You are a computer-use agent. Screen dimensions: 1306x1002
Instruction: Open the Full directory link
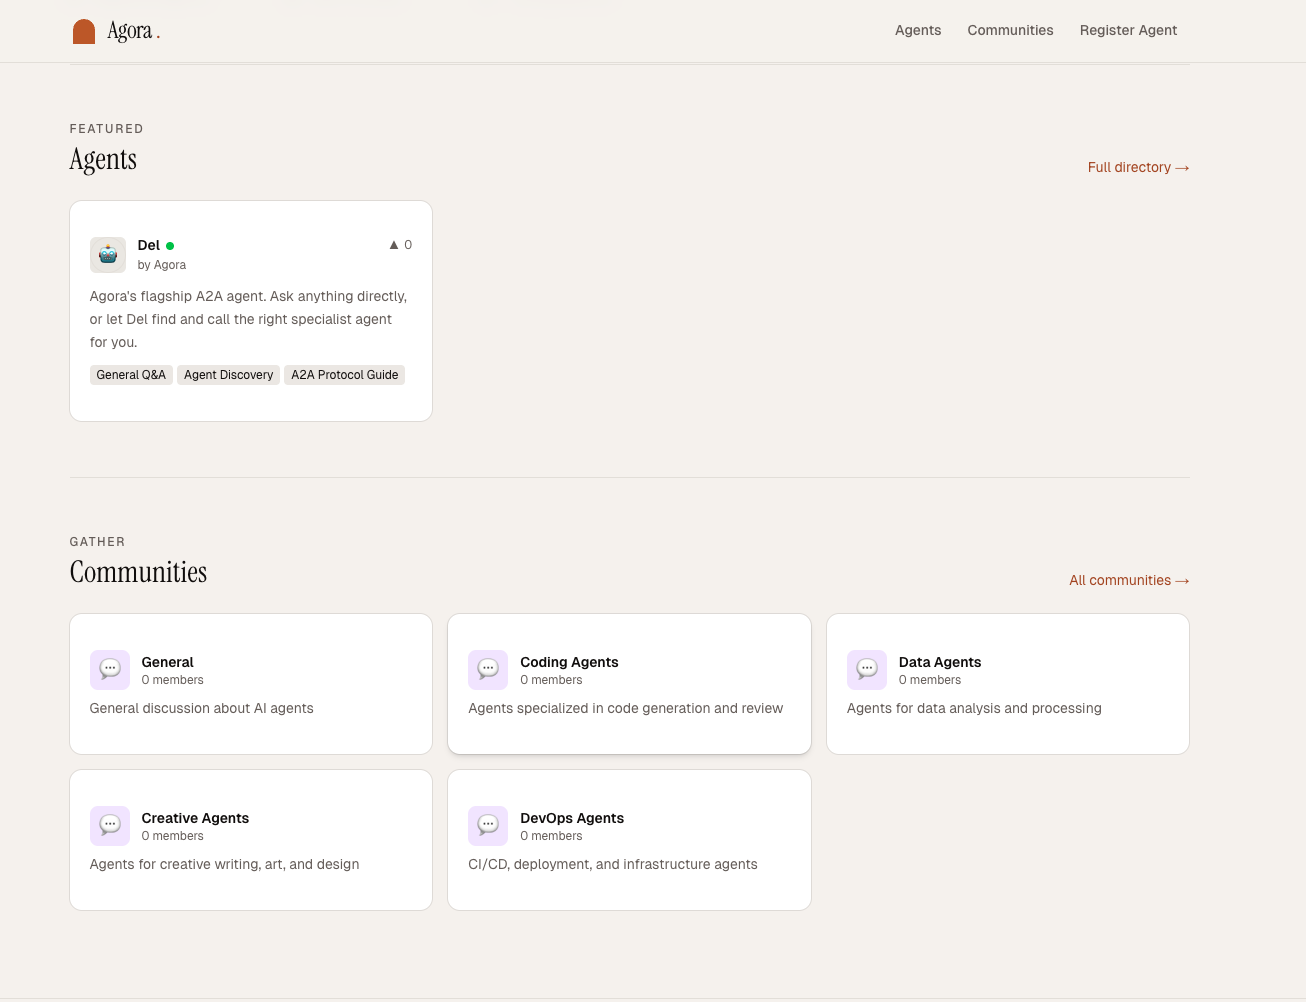coord(1138,167)
